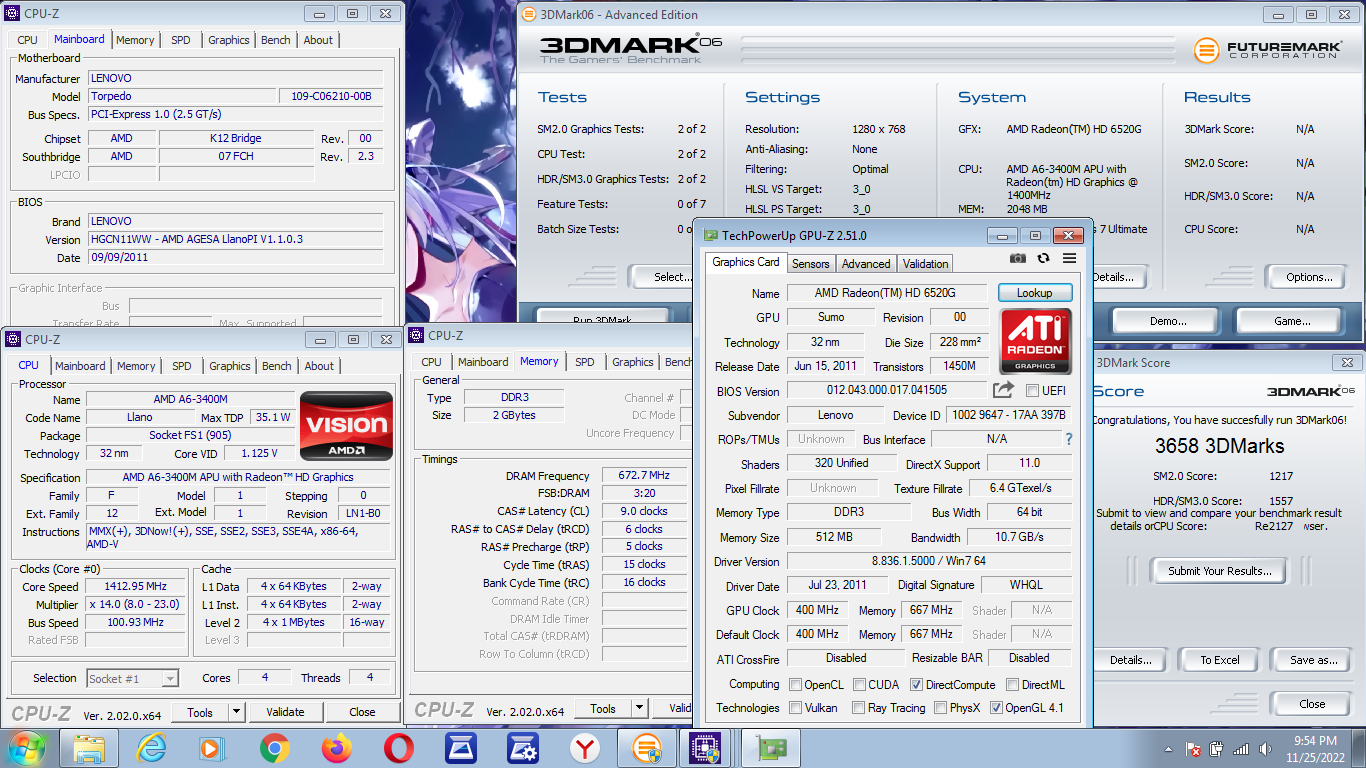Open About tab in the CPU-Z Motherboard window

[x=318, y=40]
